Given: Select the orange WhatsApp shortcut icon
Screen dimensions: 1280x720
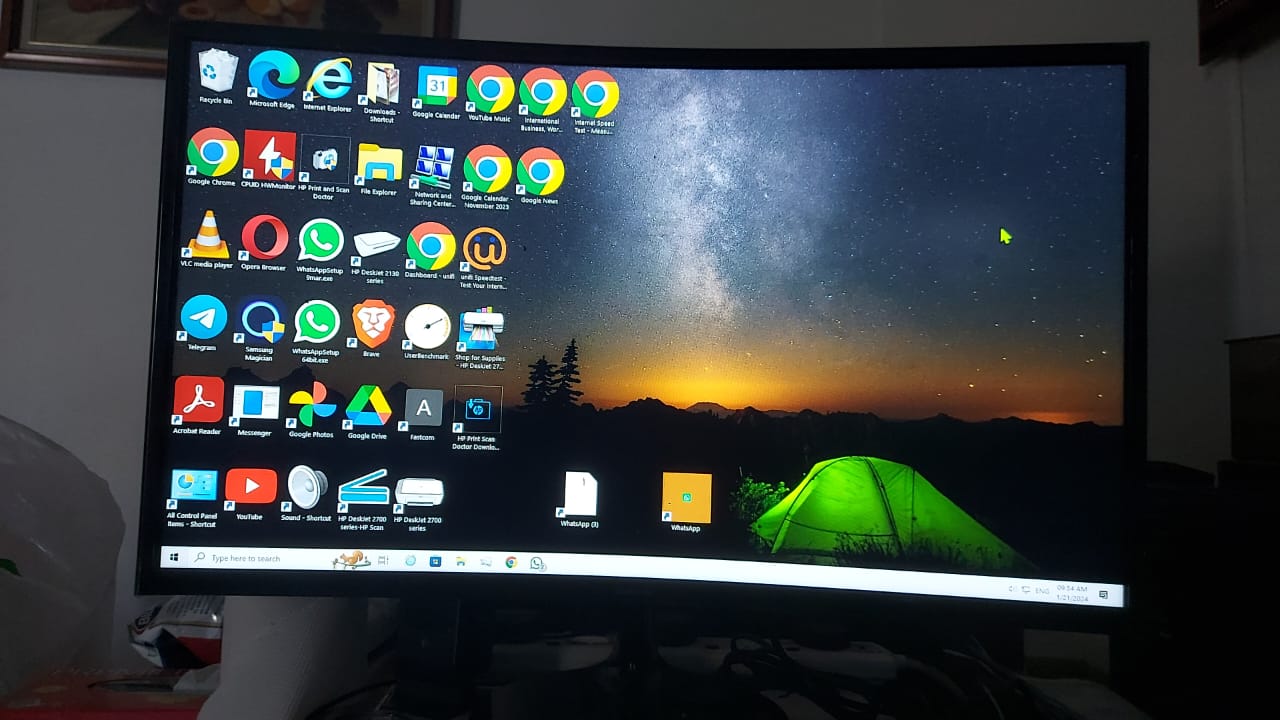Looking at the screenshot, I should 687,502.
